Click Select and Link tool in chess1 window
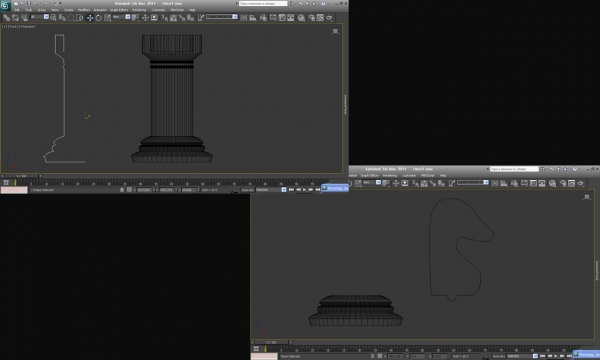Screen dimensions: 600x360 tap(7, 18)
